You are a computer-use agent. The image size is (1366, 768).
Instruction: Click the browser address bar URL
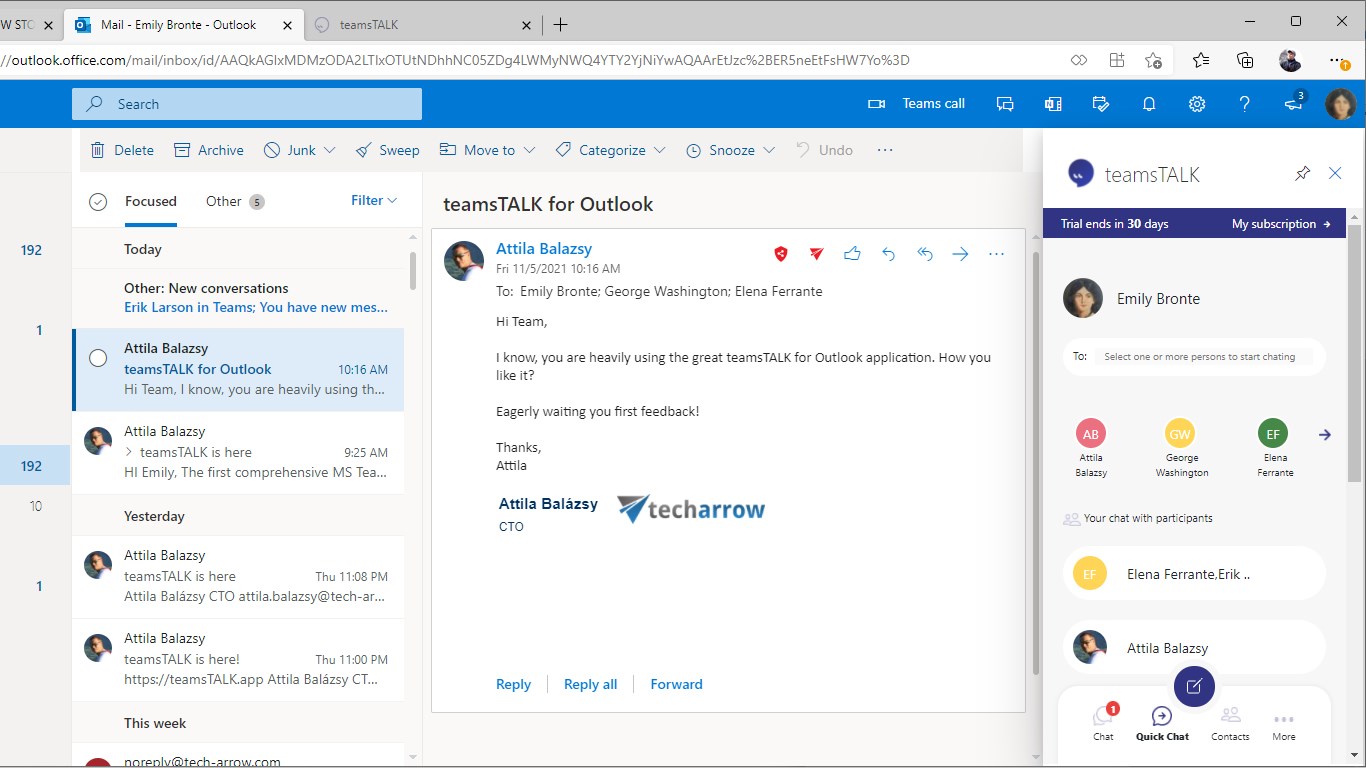click(455, 60)
